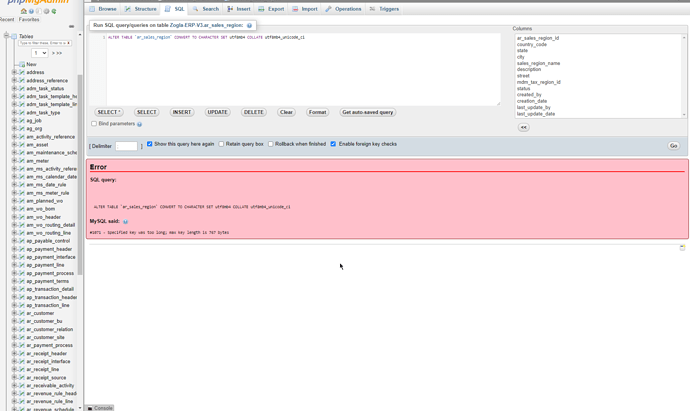Viewport: 690px width, 411px height.
Task: Open the Recent tables tab
Action: [7, 19]
